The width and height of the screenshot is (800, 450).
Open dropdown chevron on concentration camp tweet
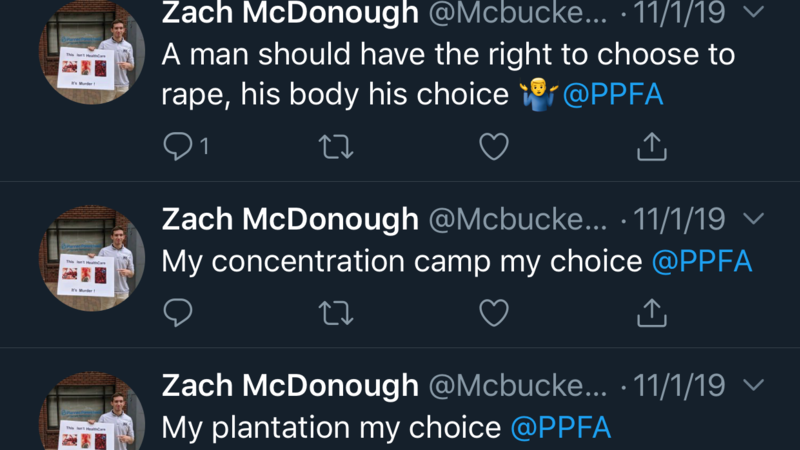(x=755, y=218)
